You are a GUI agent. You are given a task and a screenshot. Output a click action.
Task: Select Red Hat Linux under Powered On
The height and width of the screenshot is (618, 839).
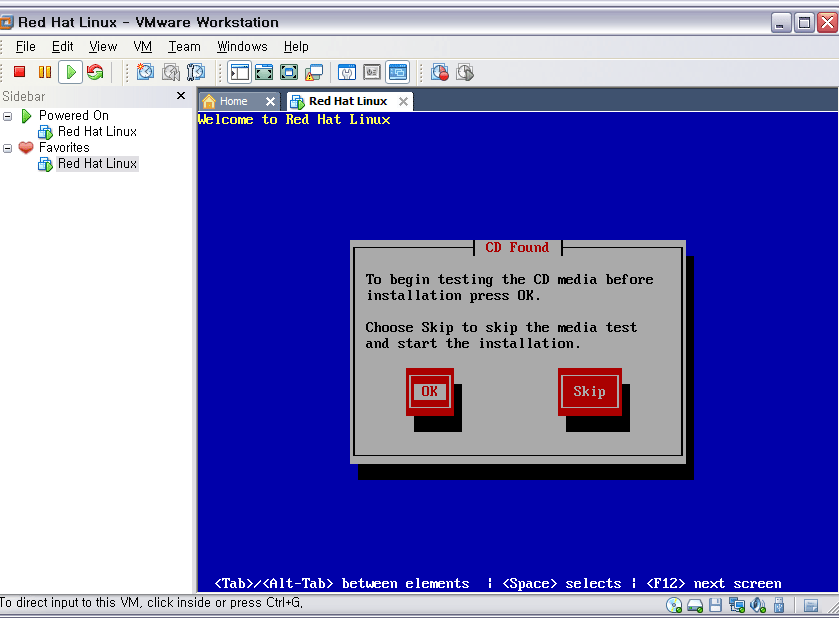click(x=97, y=132)
